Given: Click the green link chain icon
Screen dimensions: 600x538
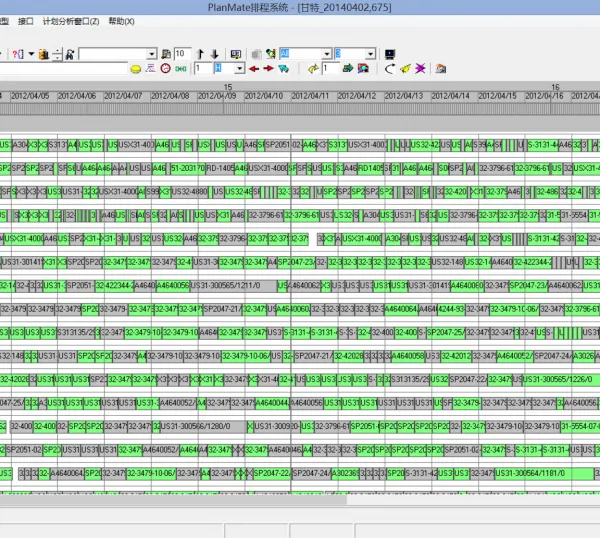Looking at the screenshot, I should pos(181,69).
